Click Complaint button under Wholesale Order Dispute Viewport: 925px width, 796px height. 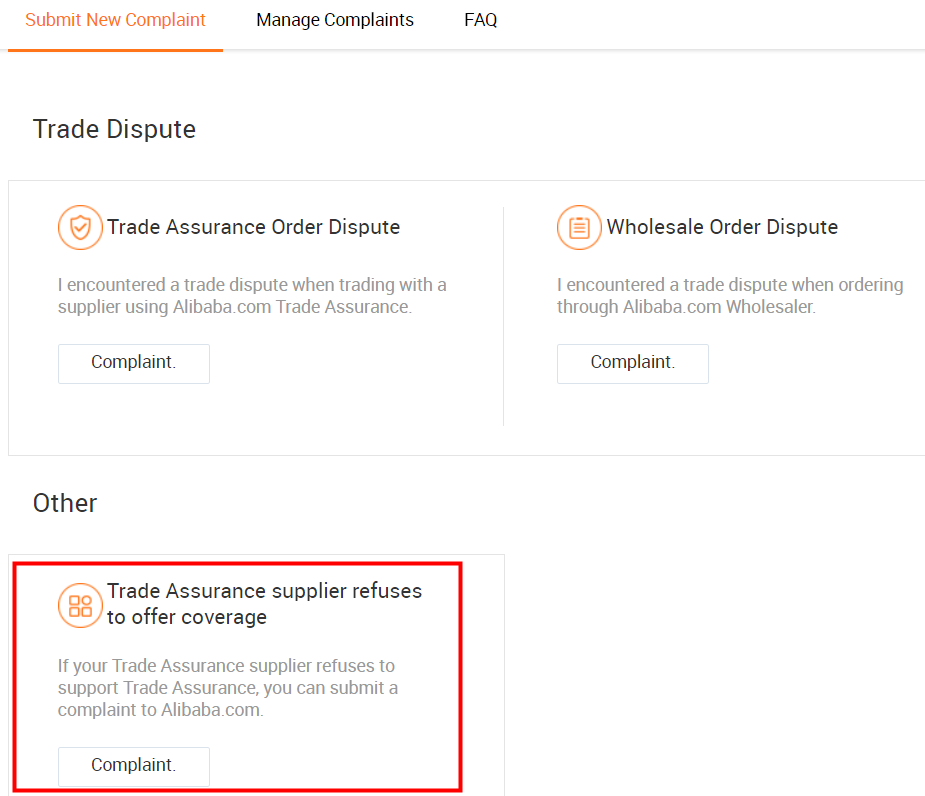[x=633, y=363]
